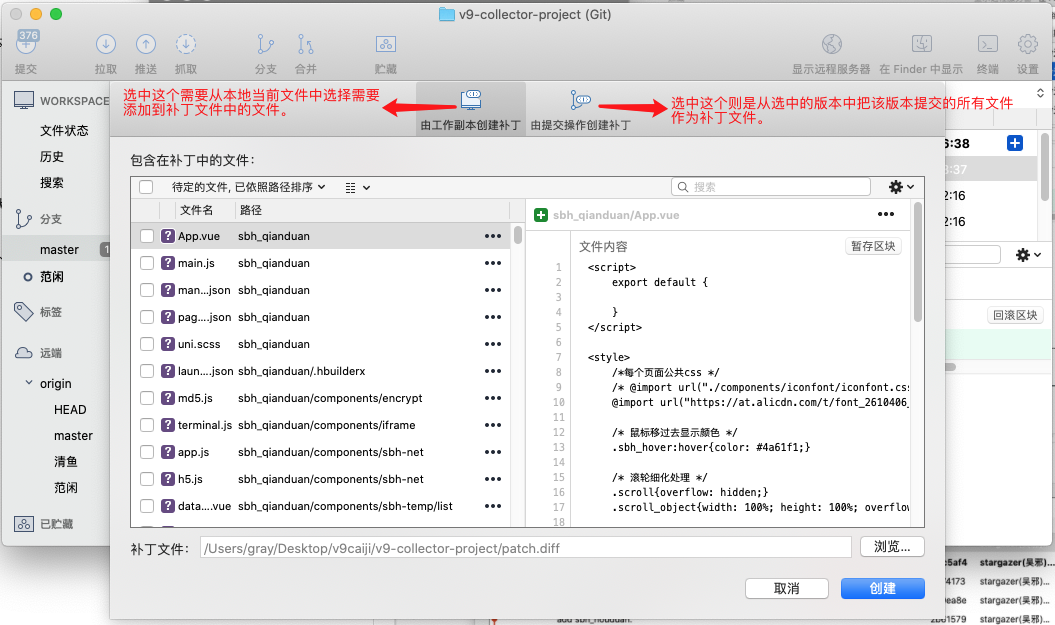Select Search (搜索) in sidebar
This screenshot has width=1055, height=625.
point(52,183)
